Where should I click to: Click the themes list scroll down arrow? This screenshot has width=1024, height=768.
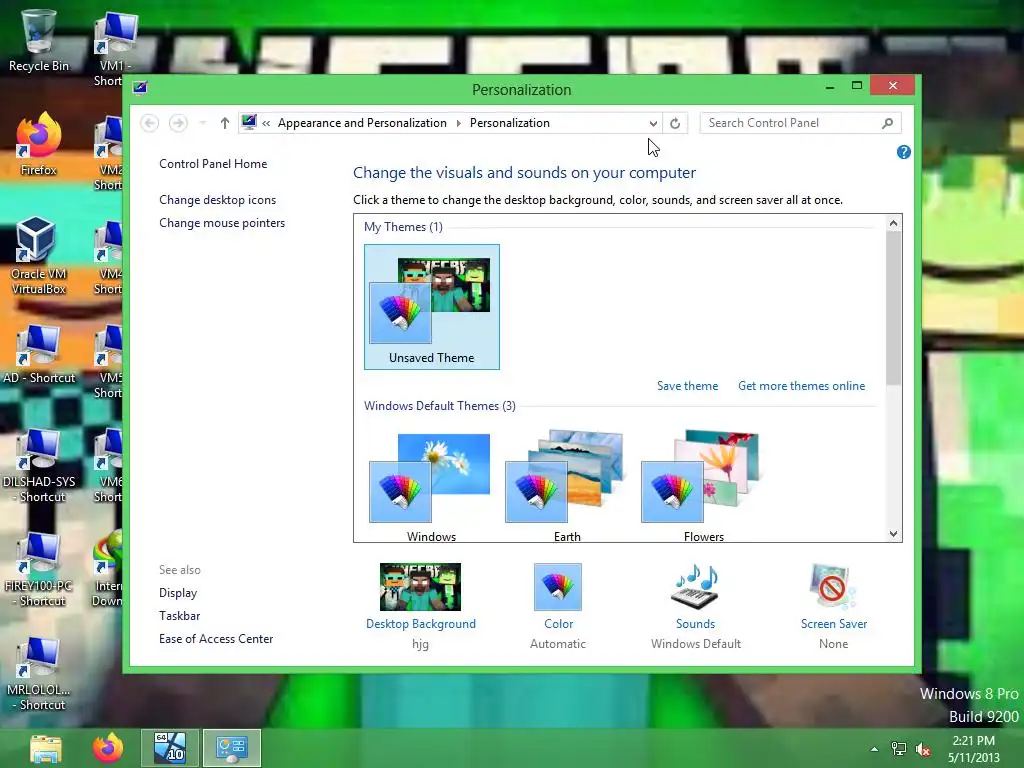click(893, 534)
